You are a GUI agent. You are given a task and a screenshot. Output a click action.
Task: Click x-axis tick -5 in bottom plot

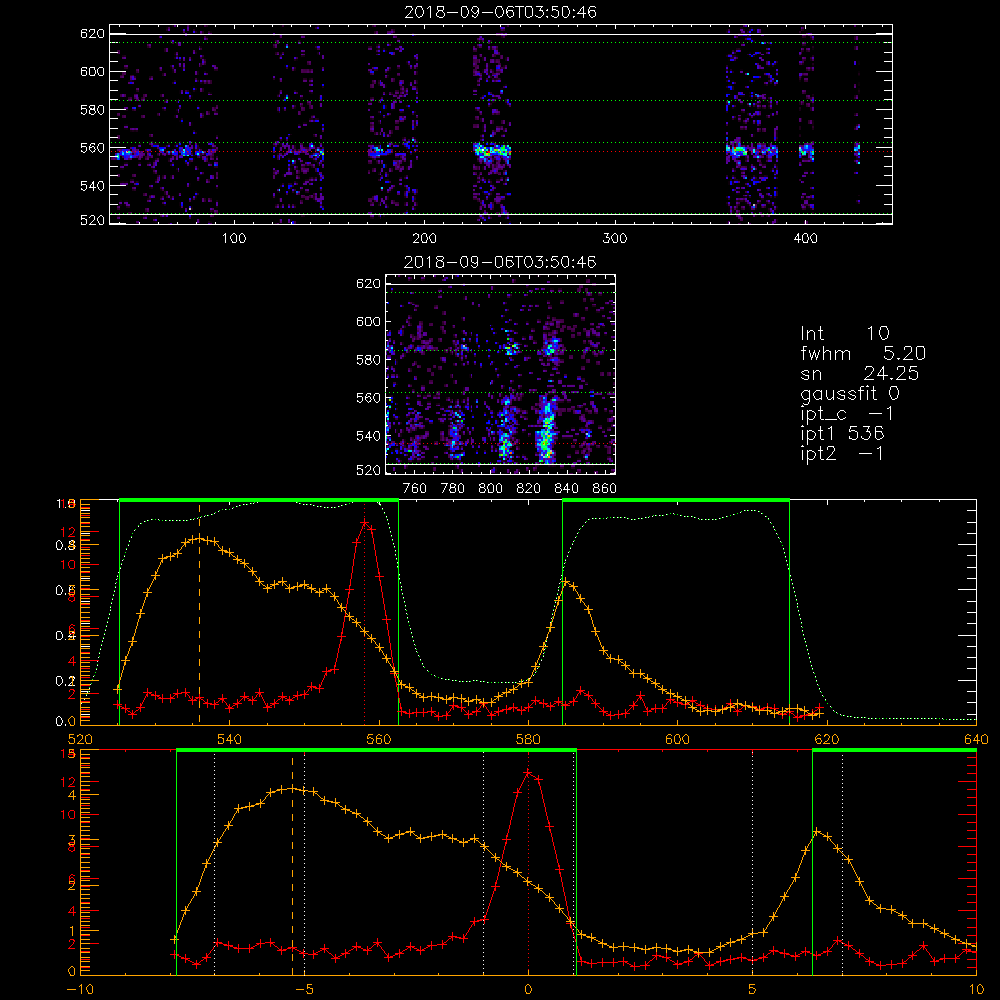click(304, 990)
